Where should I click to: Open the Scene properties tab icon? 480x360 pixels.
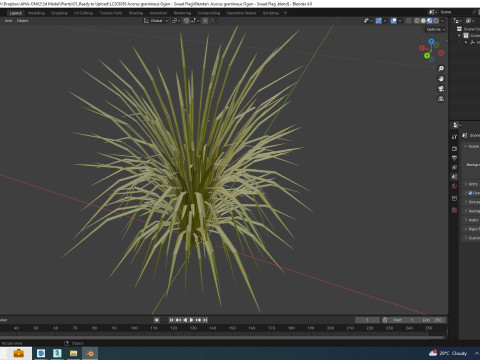454,177
